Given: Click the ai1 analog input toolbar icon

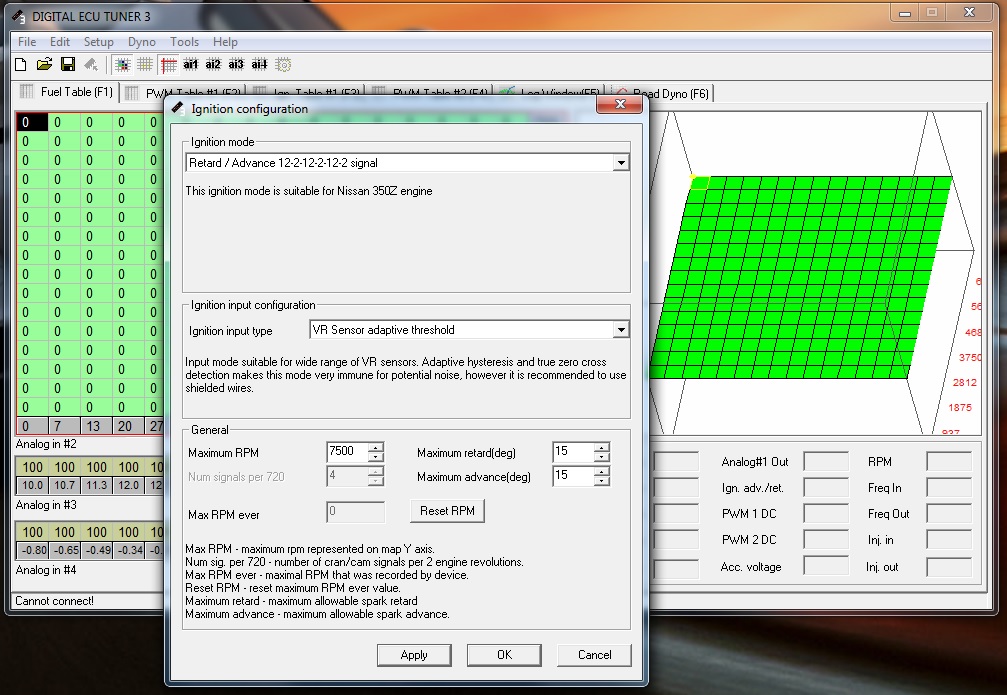Looking at the screenshot, I should tap(191, 65).
